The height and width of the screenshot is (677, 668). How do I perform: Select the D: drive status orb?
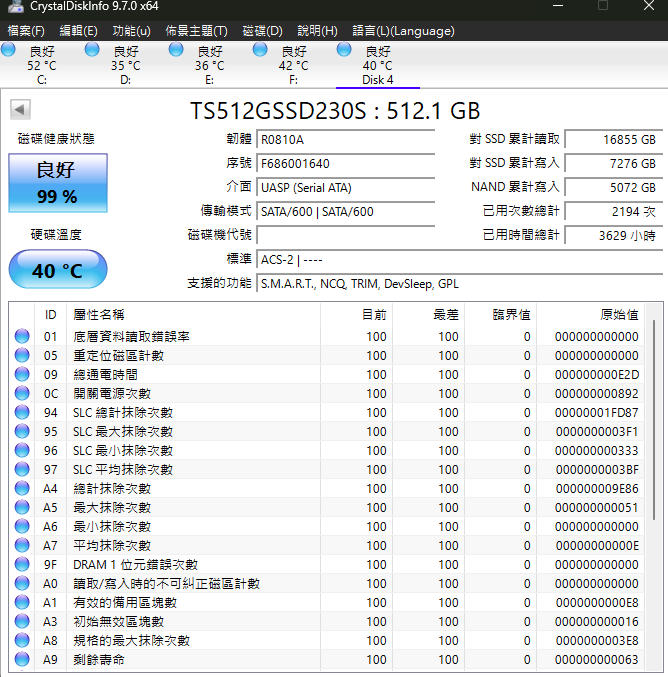coord(92,49)
